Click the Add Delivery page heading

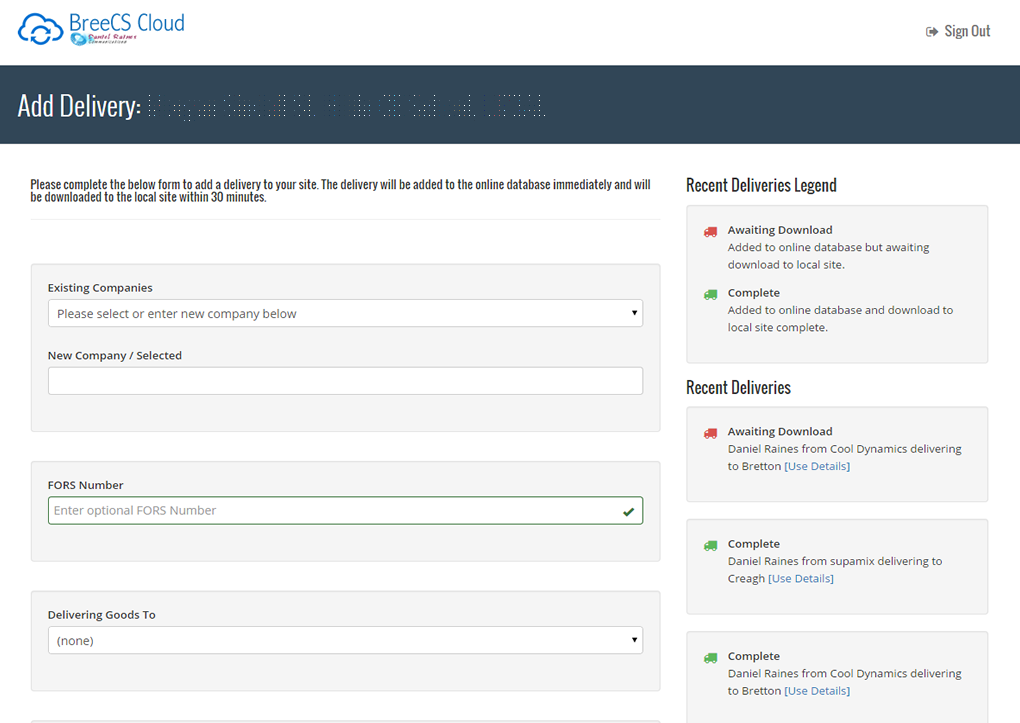point(78,106)
